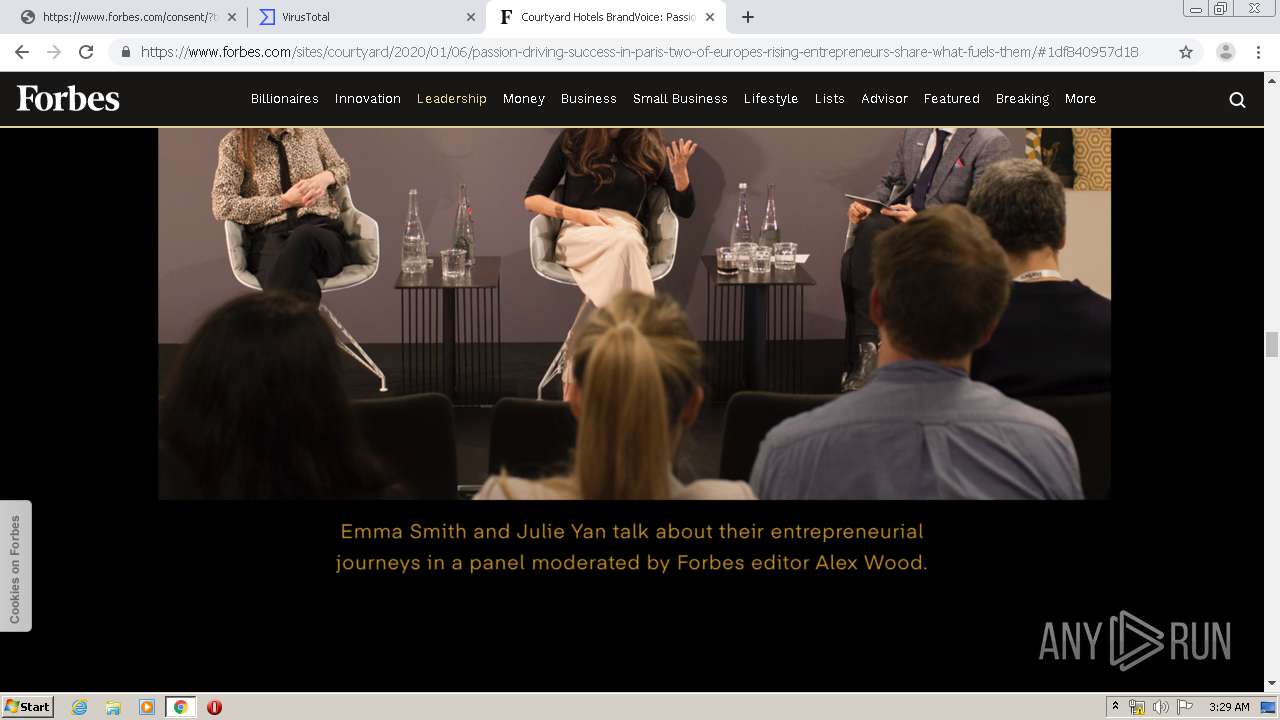Expand the More menu

[x=1081, y=99]
